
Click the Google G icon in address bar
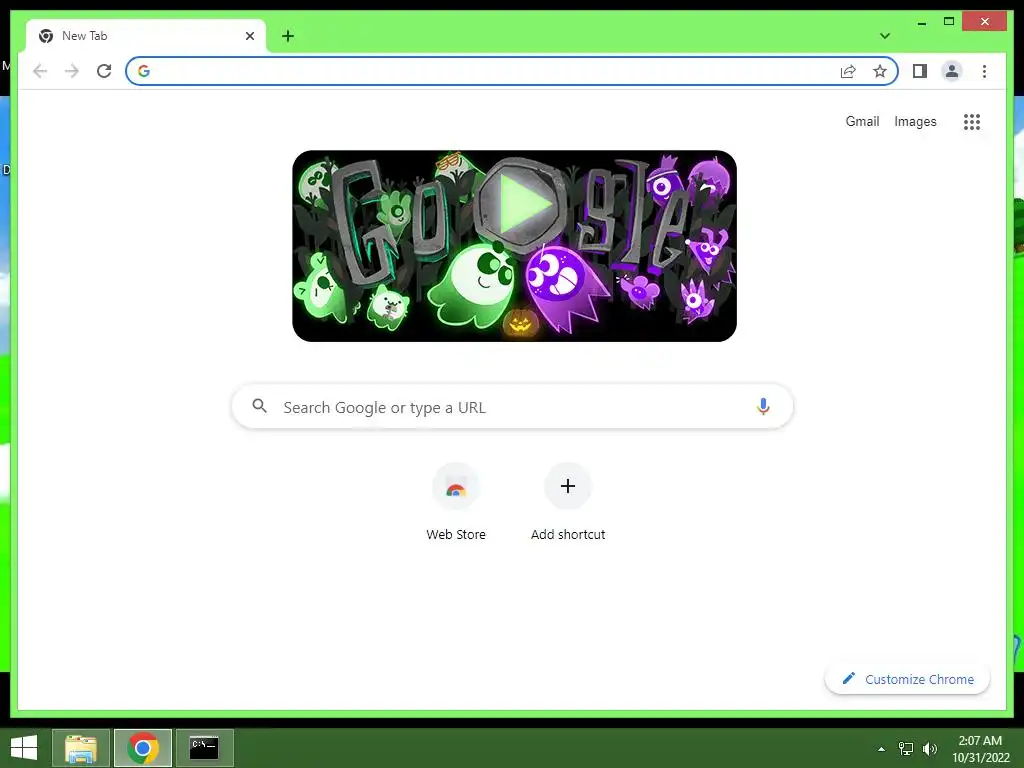[x=144, y=71]
